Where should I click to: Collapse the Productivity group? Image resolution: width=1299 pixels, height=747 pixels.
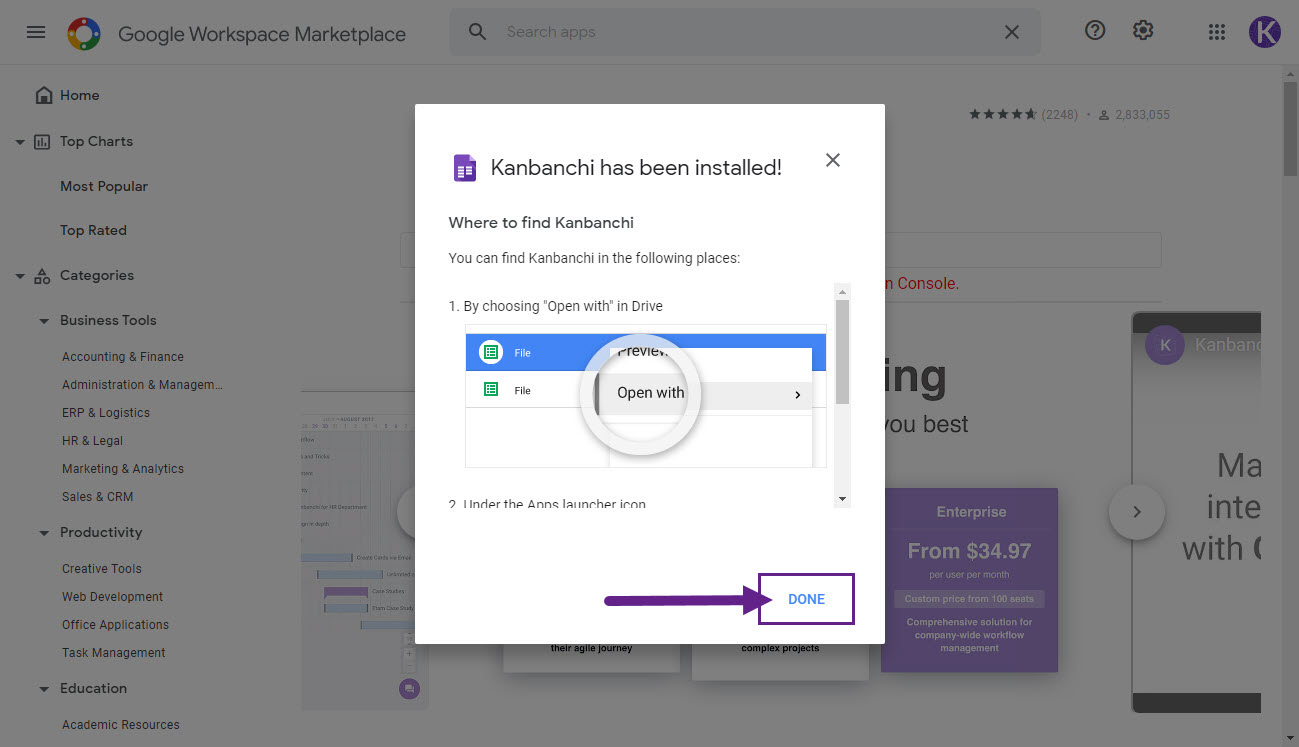tap(44, 533)
